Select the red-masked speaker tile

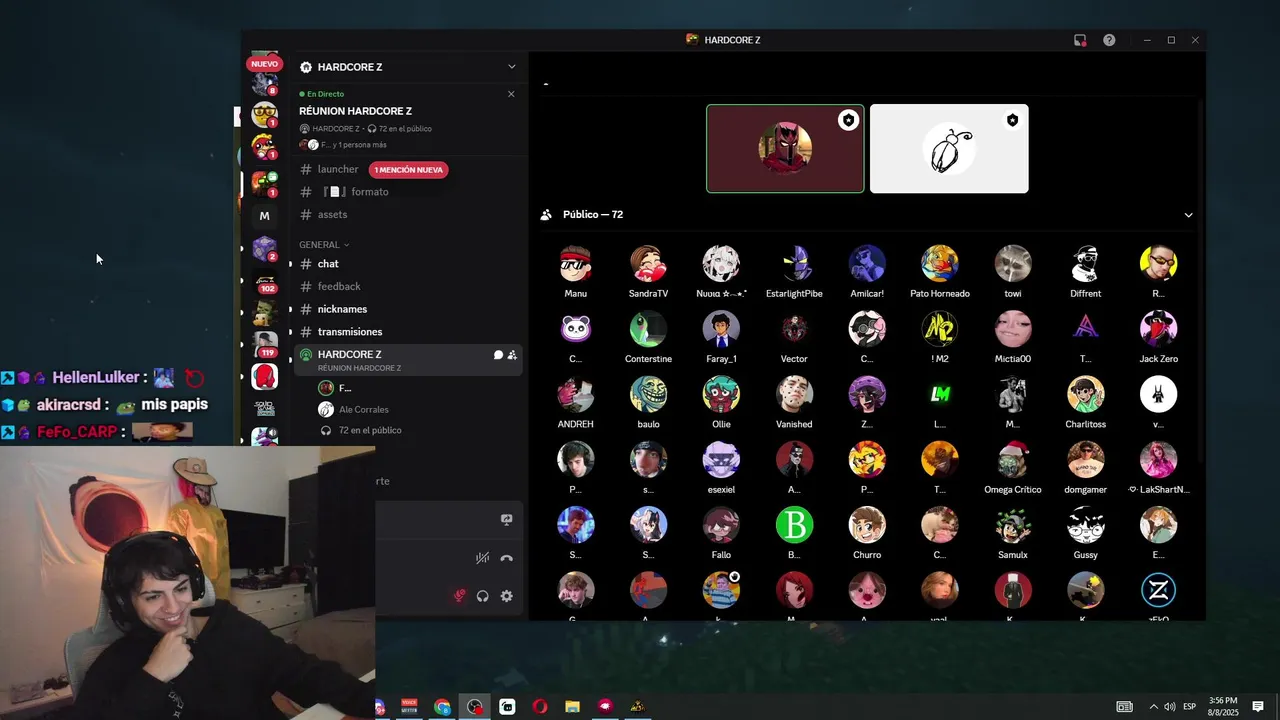(x=785, y=149)
